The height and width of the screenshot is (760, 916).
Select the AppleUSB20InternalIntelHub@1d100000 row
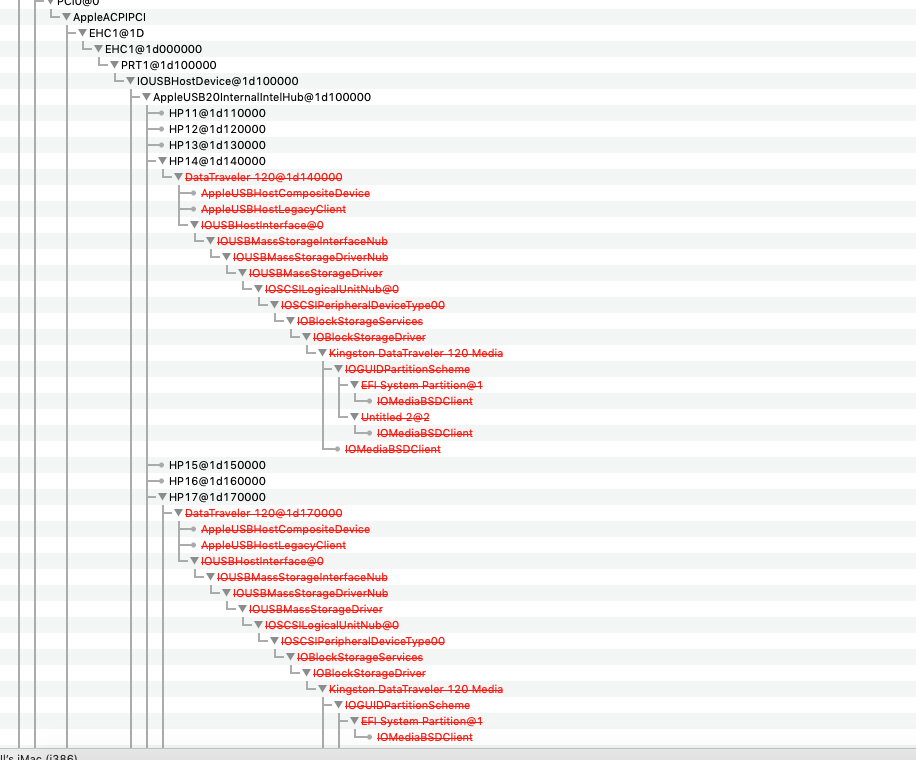pos(262,97)
